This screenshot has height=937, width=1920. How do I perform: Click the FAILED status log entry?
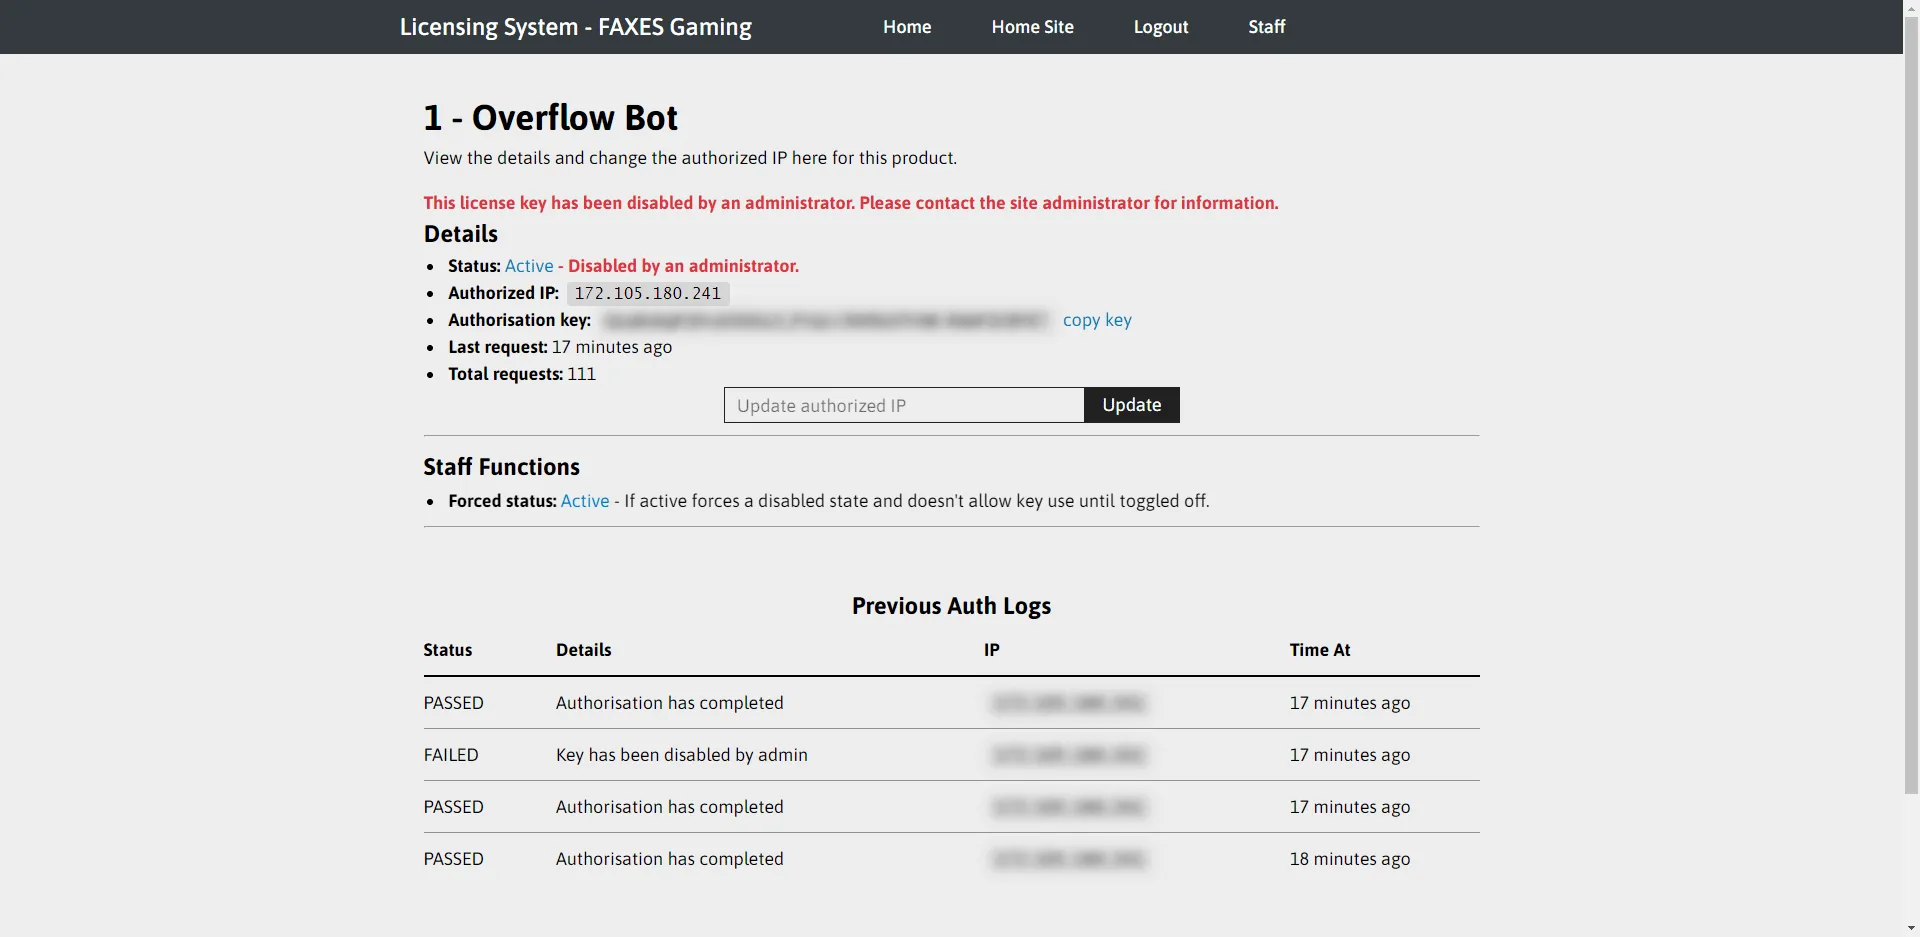point(451,755)
